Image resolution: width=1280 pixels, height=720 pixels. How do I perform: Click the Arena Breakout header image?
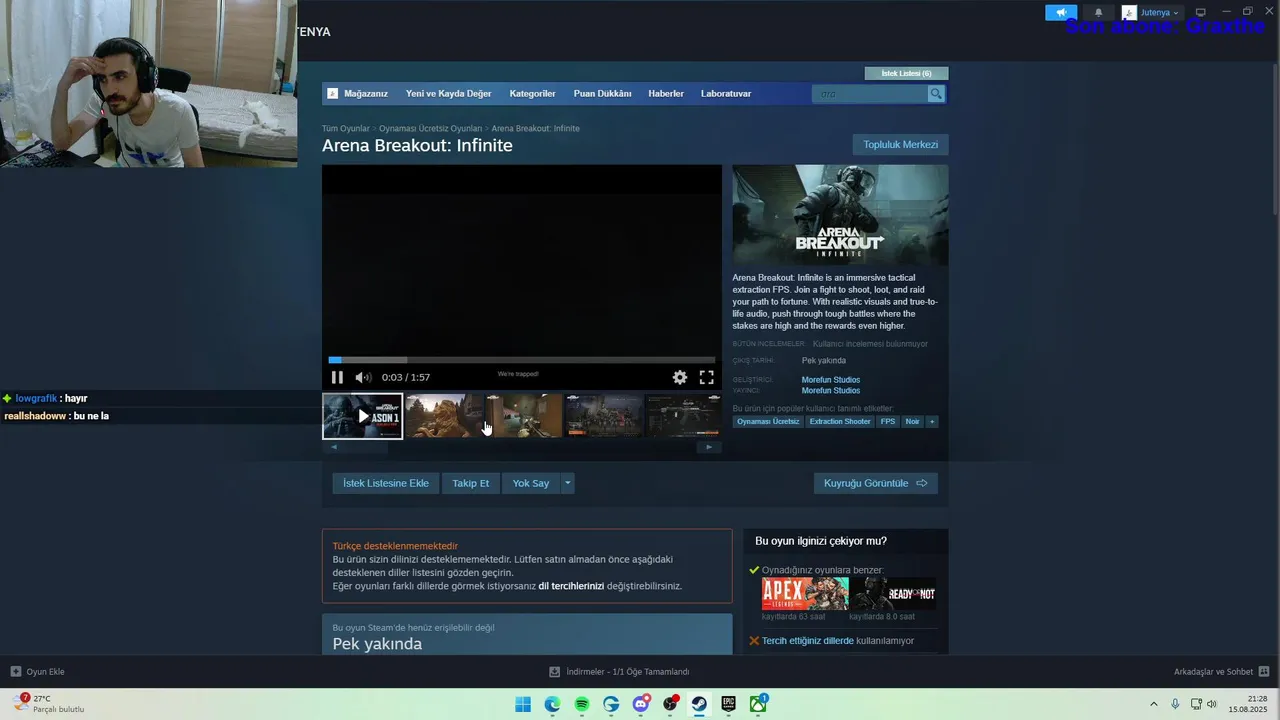pyautogui.click(x=840, y=214)
